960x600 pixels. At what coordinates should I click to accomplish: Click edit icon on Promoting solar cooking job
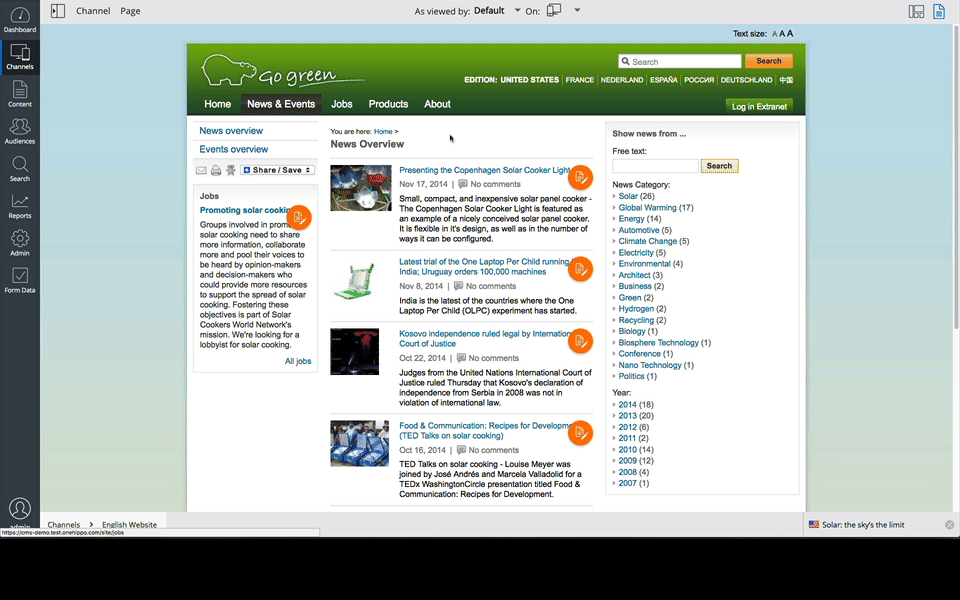[299, 217]
